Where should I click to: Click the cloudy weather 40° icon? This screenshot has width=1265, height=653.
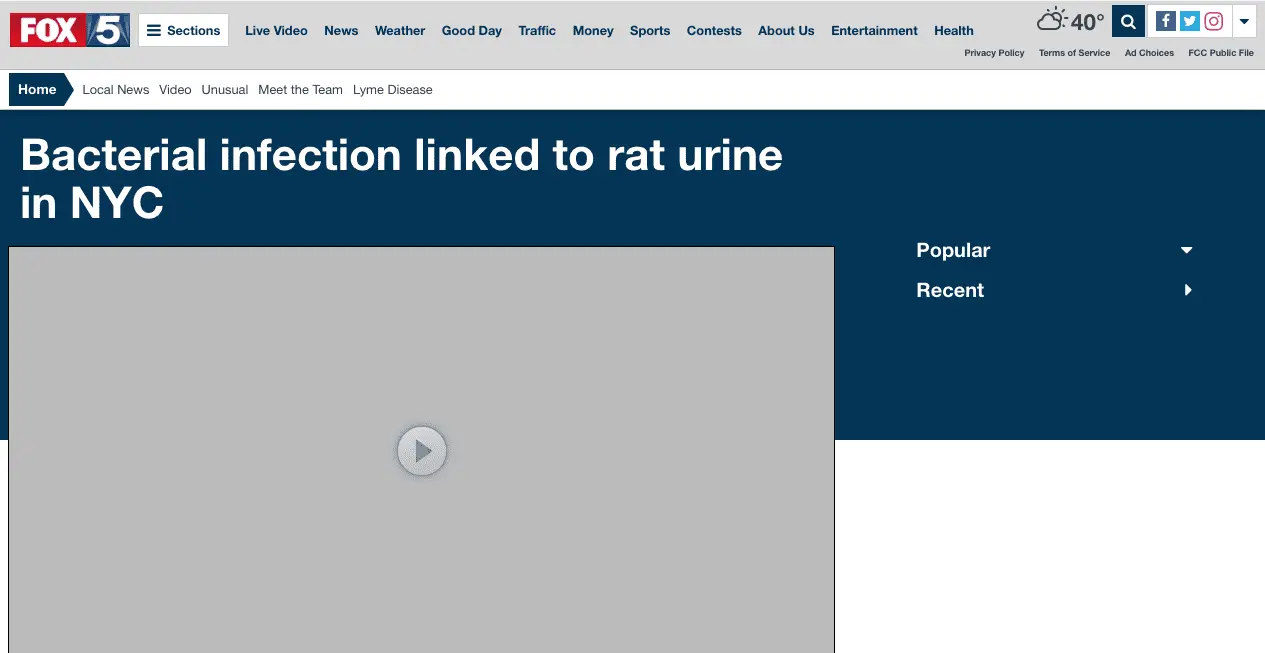click(1070, 20)
